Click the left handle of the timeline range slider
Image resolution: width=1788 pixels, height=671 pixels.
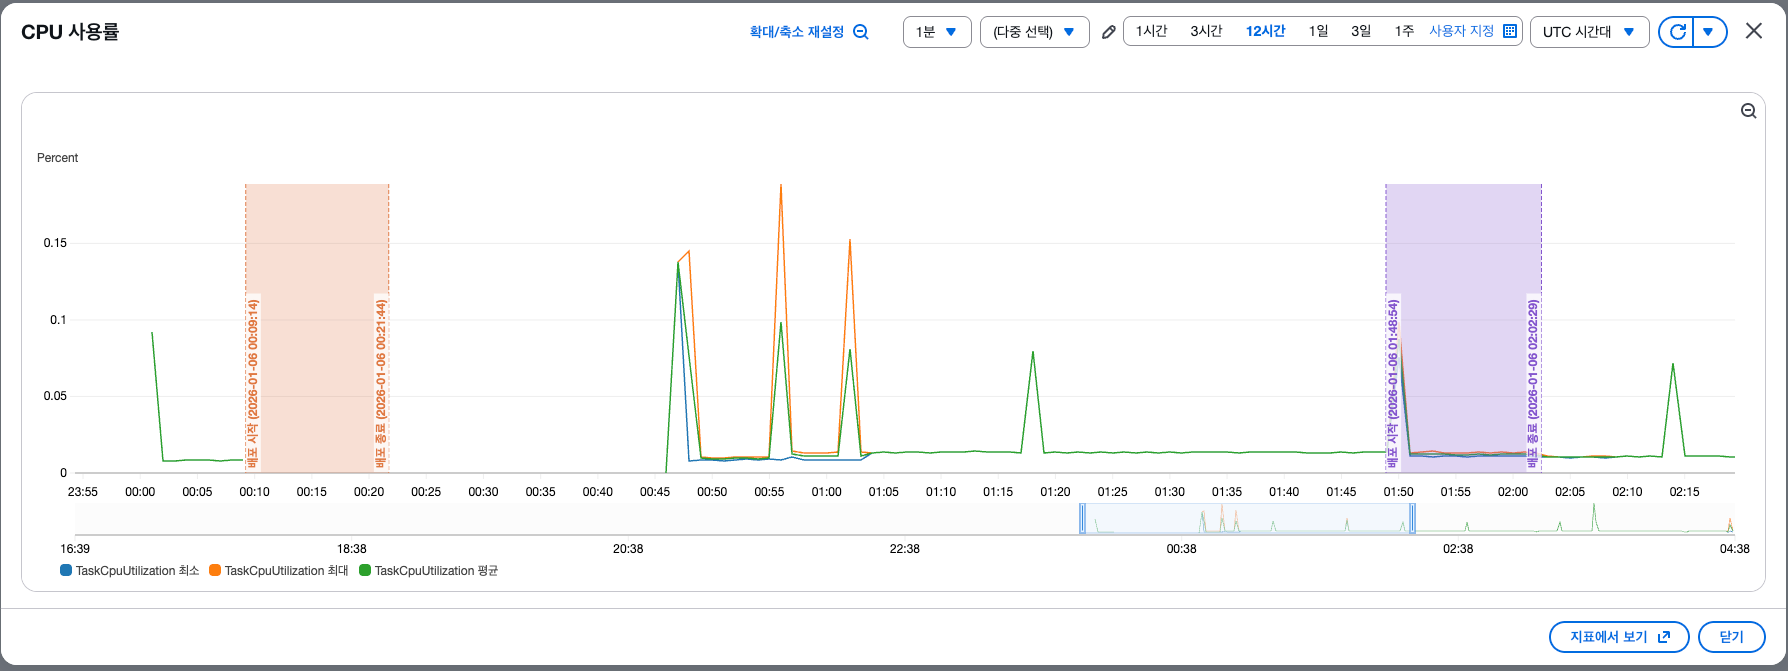(1082, 518)
